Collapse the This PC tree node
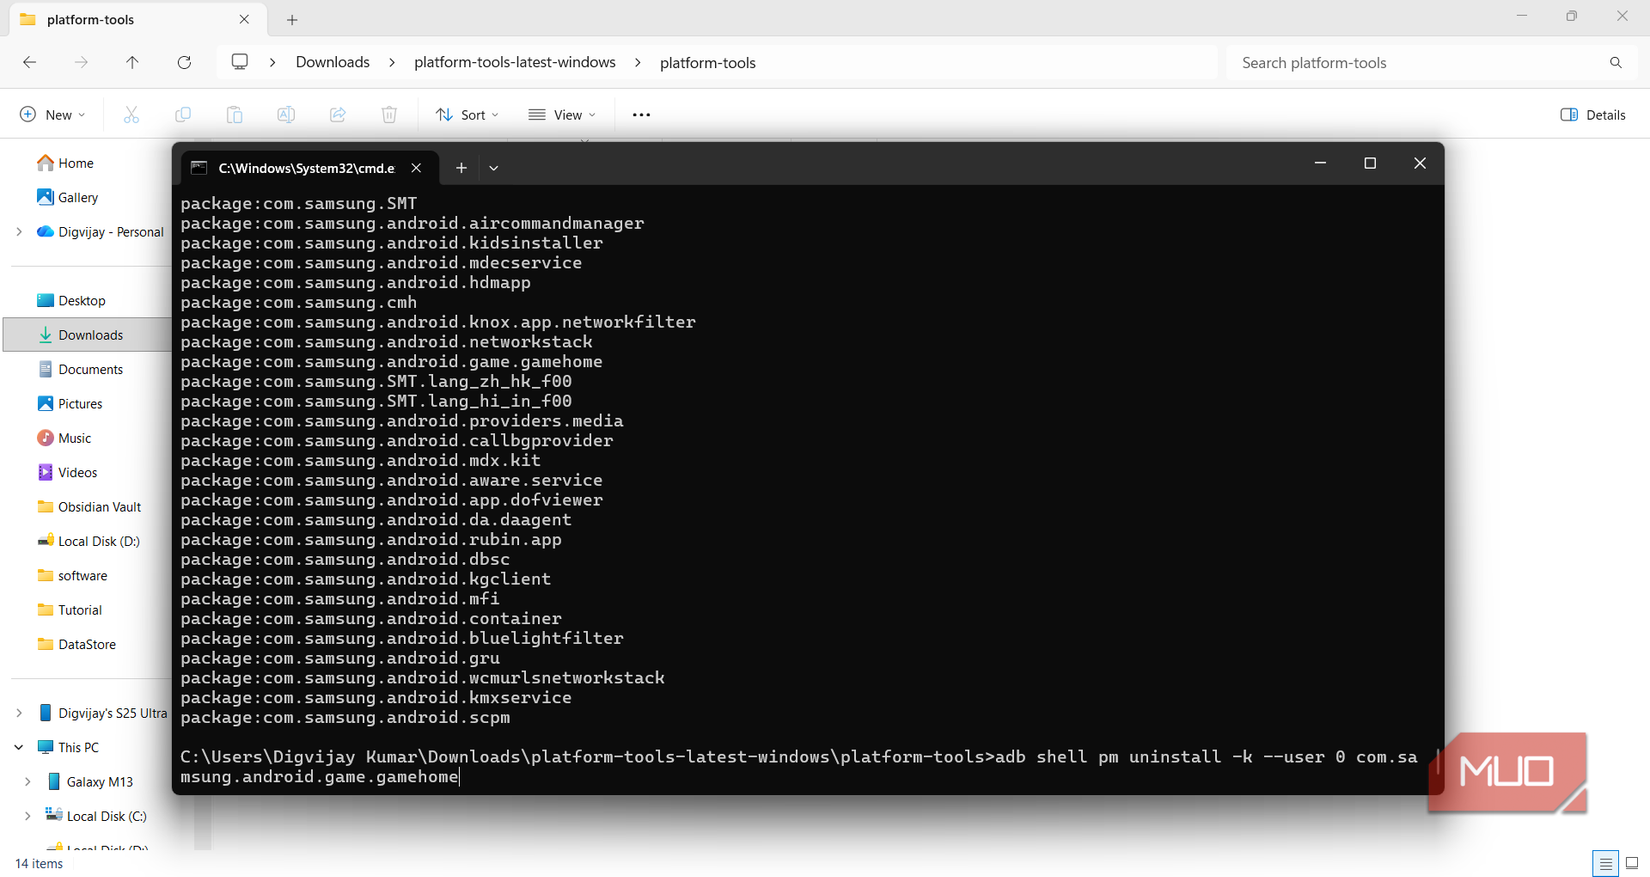Screen dimensions: 1650x877 (19, 747)
